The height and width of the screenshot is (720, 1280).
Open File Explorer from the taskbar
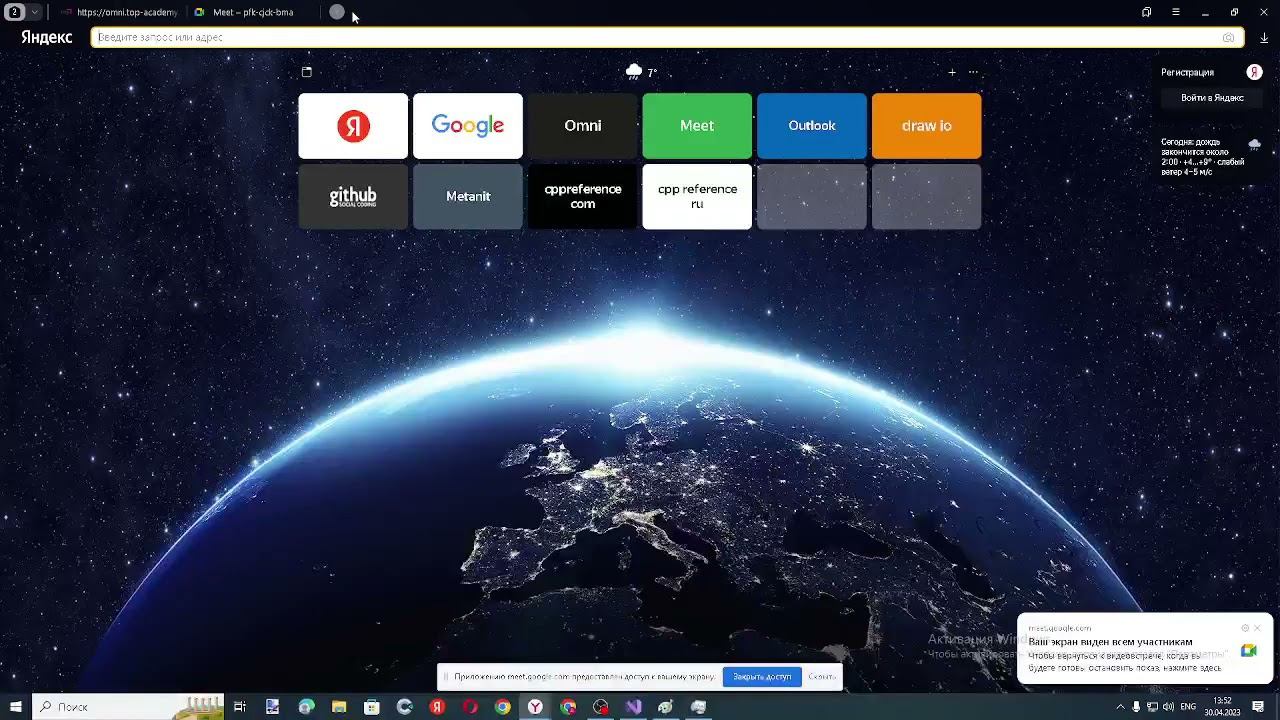coord(339,707)
